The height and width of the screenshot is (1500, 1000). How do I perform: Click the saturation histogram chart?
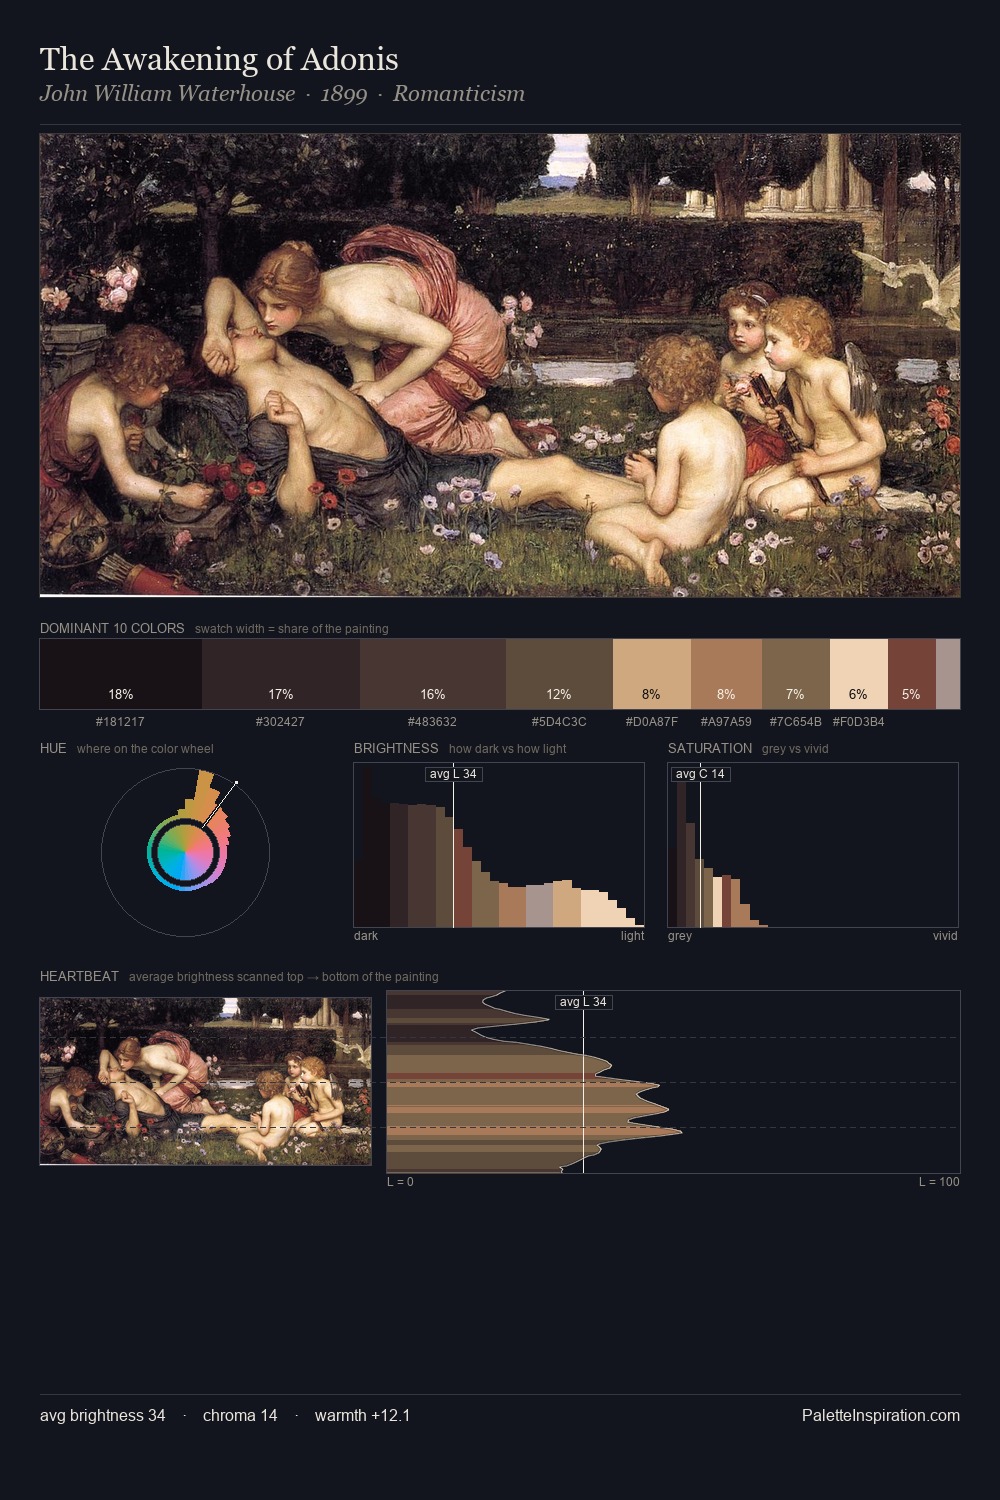813,845
